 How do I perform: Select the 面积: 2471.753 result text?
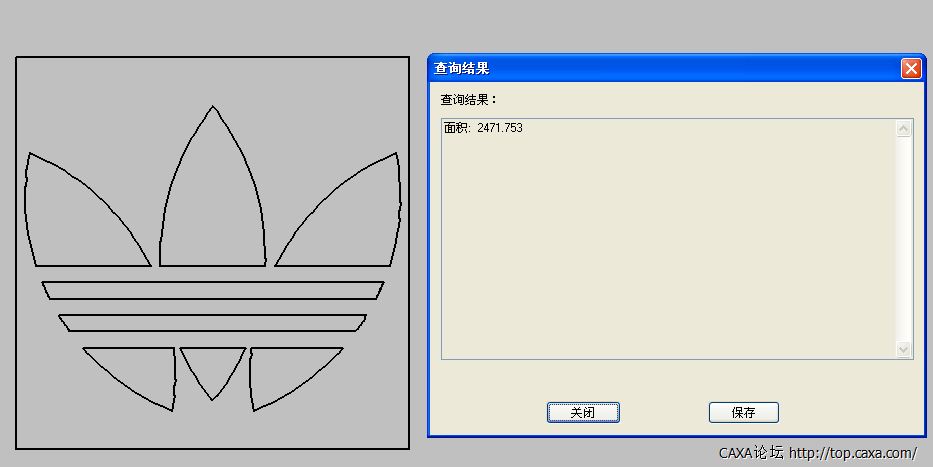pyautogui.click(x=483, y=128)
